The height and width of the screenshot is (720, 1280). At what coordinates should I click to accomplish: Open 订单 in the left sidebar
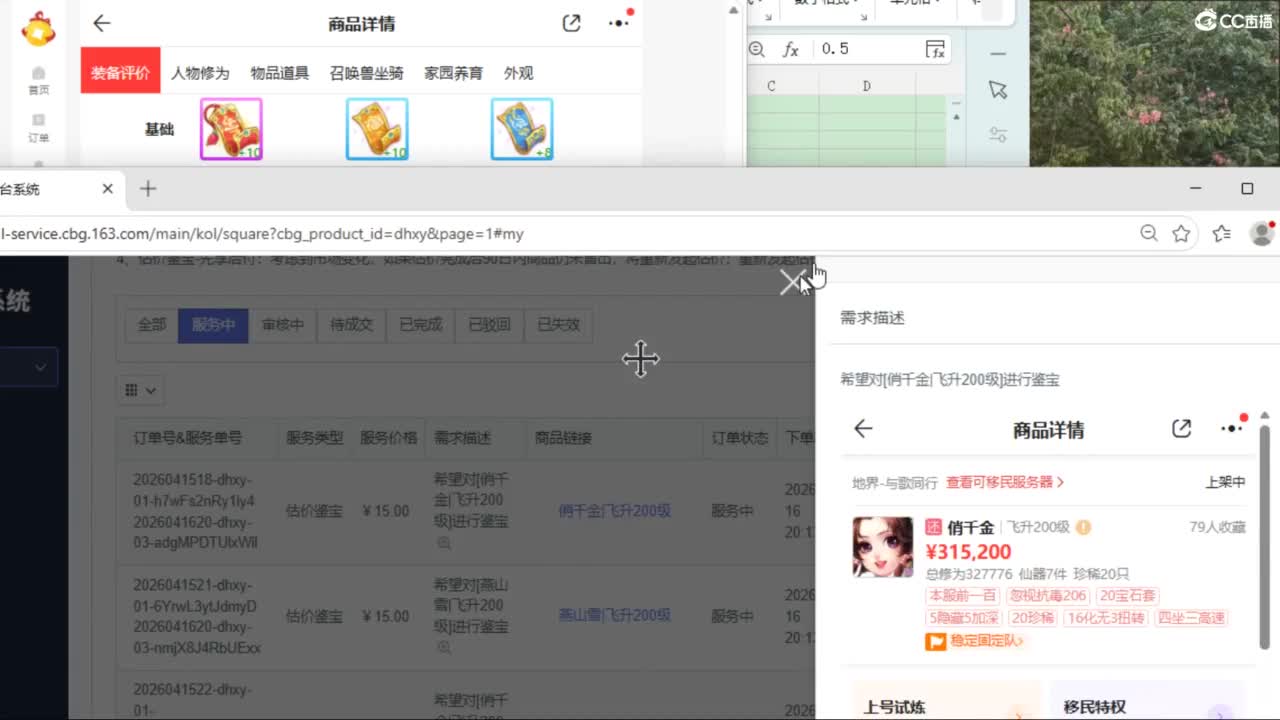(x=38, y=129)
